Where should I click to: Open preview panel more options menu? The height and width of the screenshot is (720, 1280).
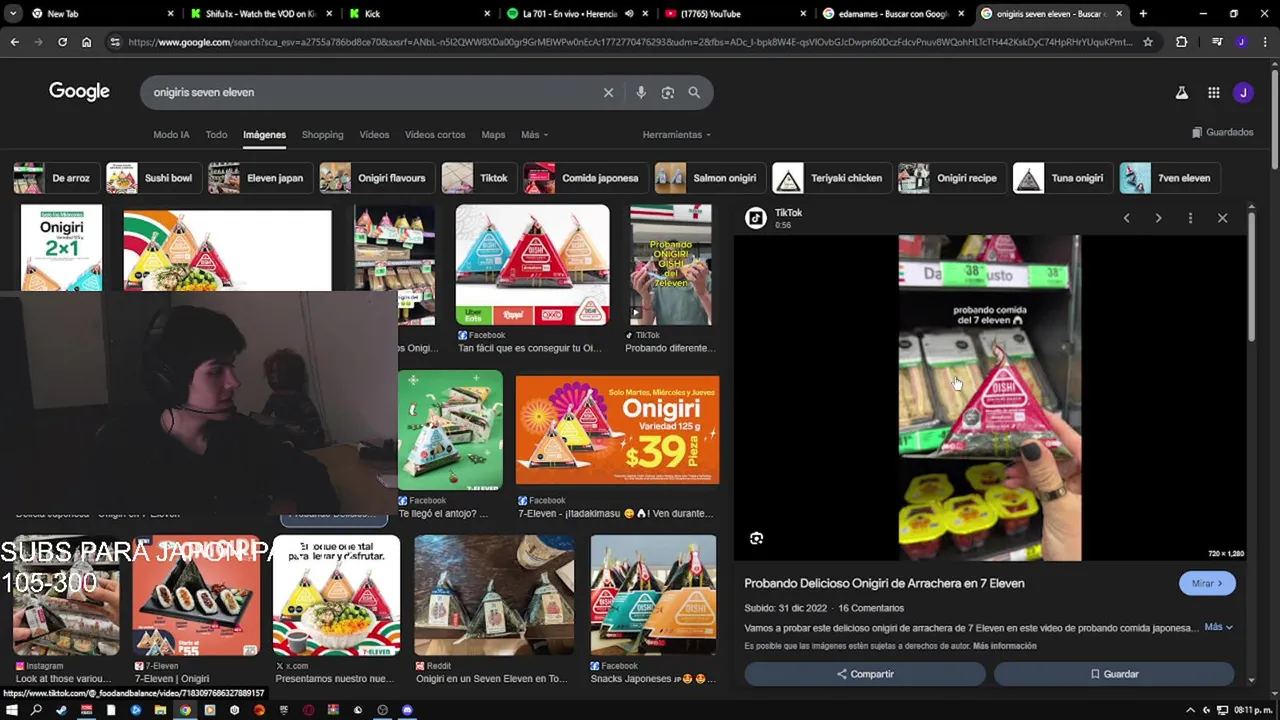(x=1190, y=218)
